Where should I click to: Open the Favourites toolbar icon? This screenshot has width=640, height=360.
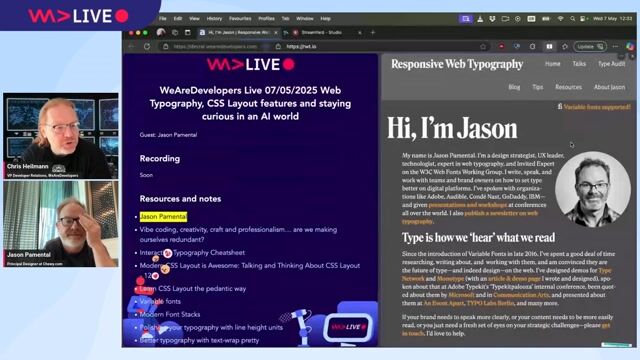point(565,47)
